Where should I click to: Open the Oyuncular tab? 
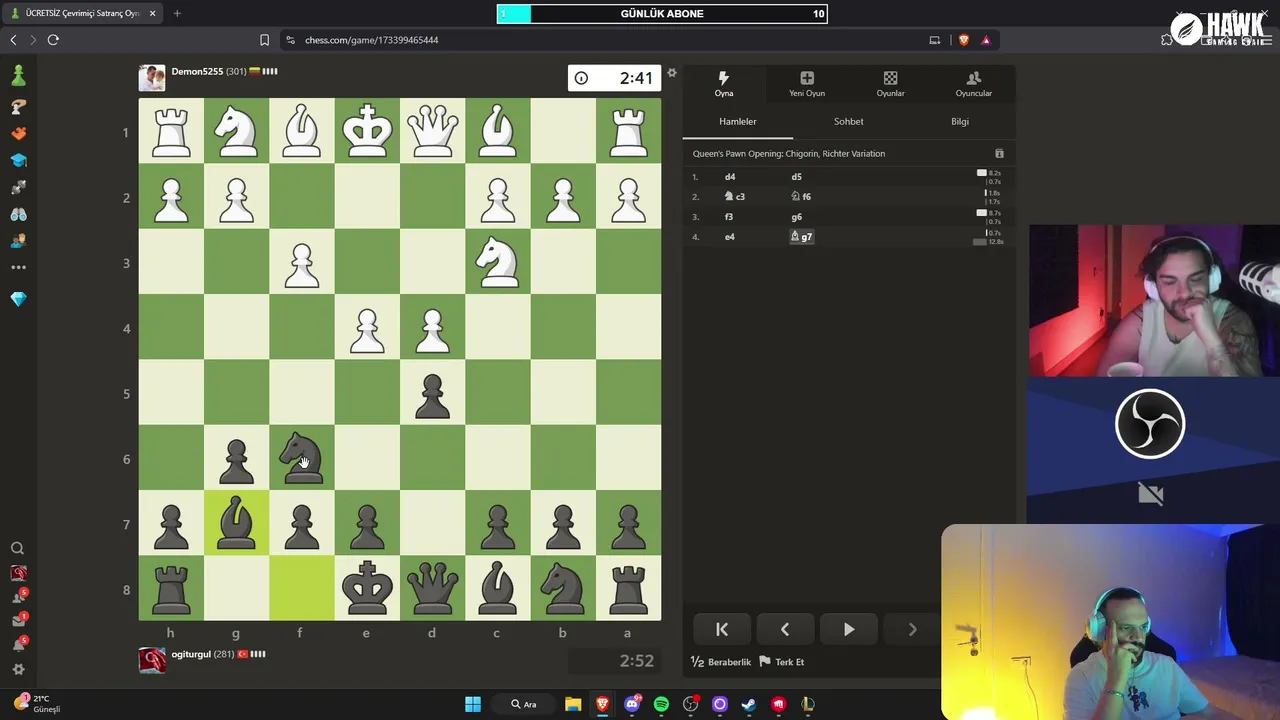[974, 84]
